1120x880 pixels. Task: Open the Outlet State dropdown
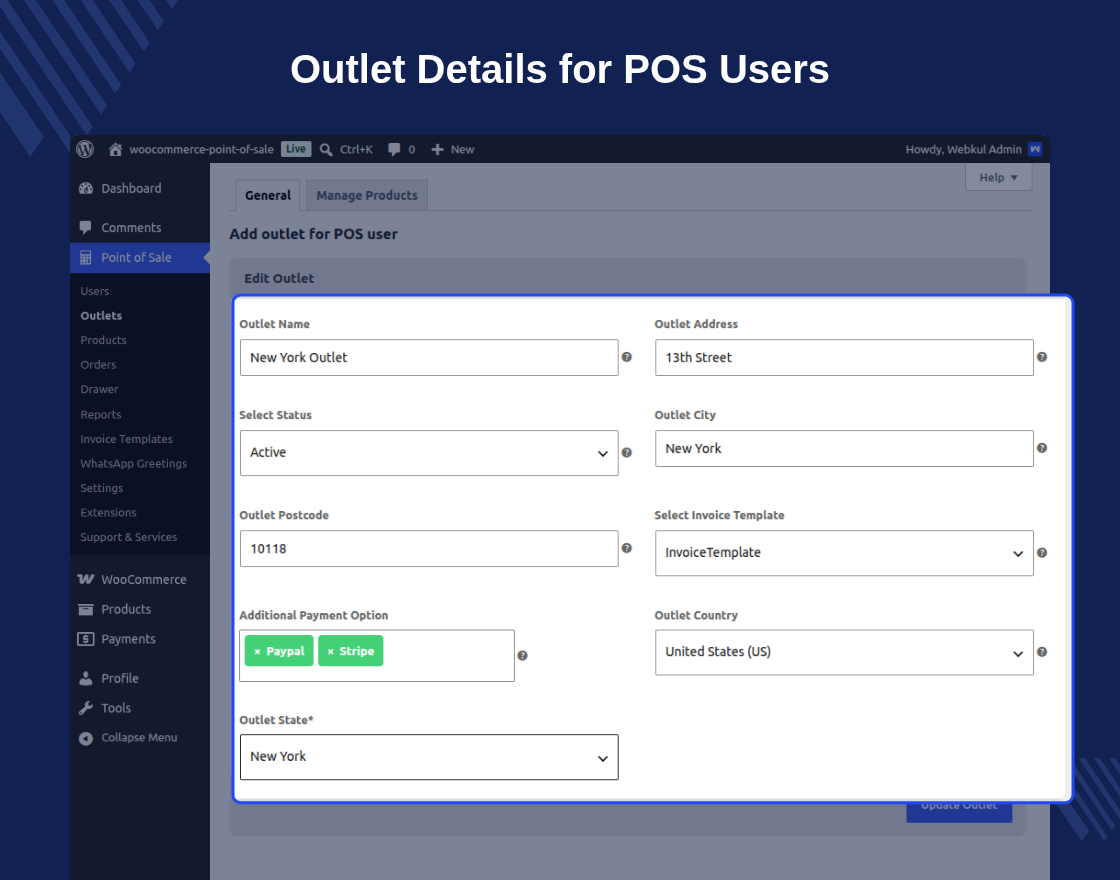[x=429, y=757]
